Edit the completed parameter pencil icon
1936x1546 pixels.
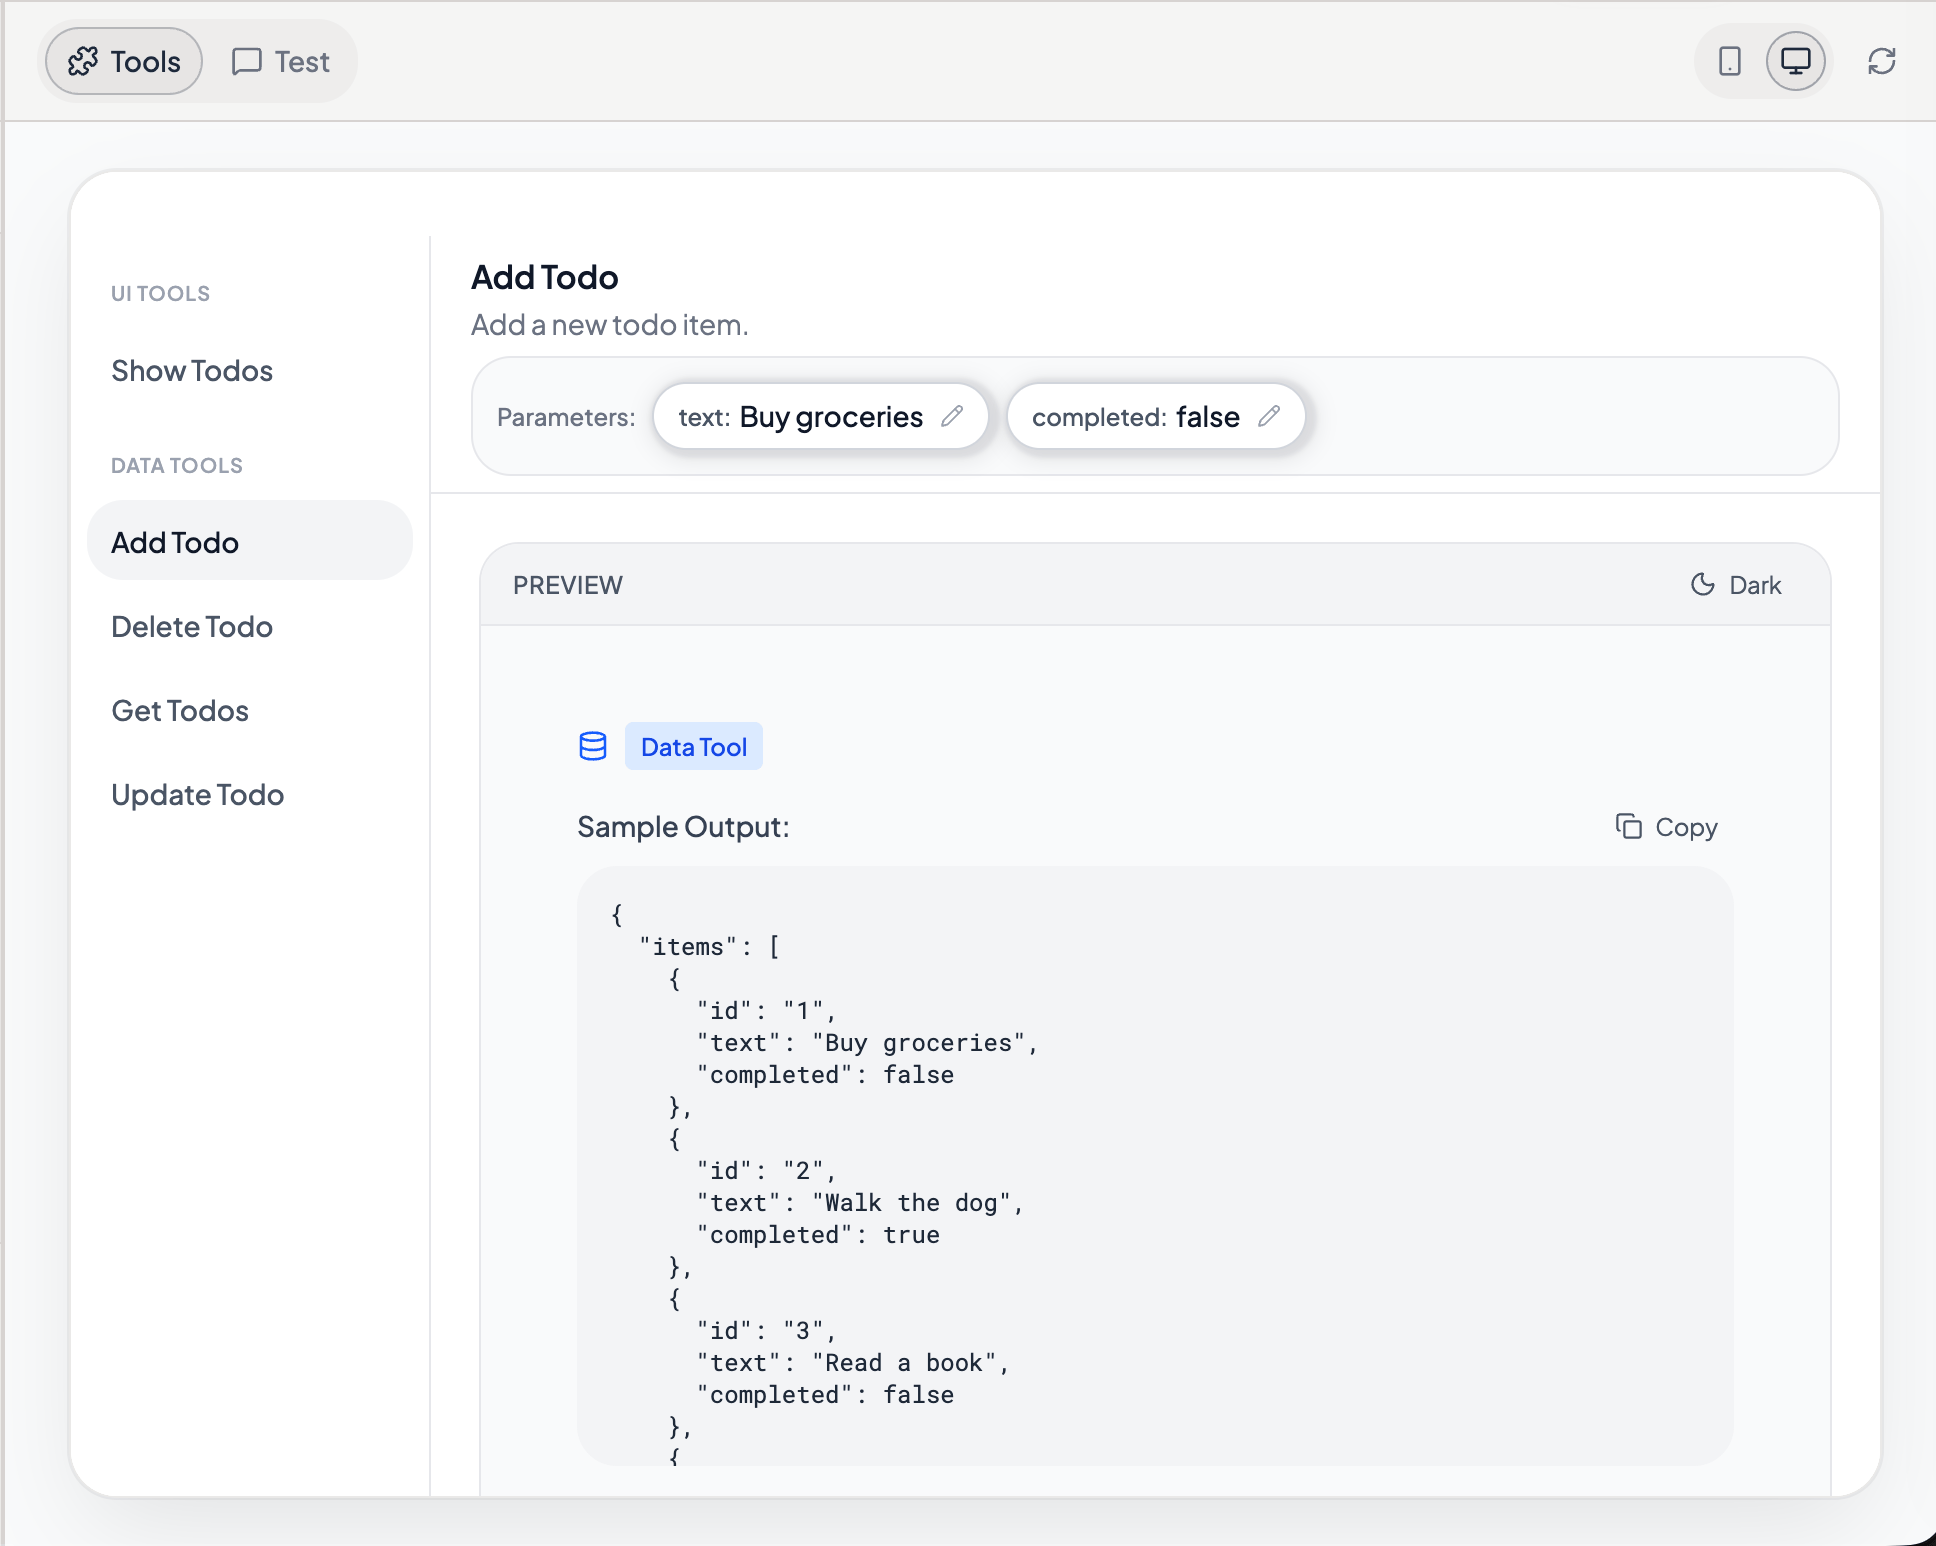pyautogui.click(x=1269, y=416)
